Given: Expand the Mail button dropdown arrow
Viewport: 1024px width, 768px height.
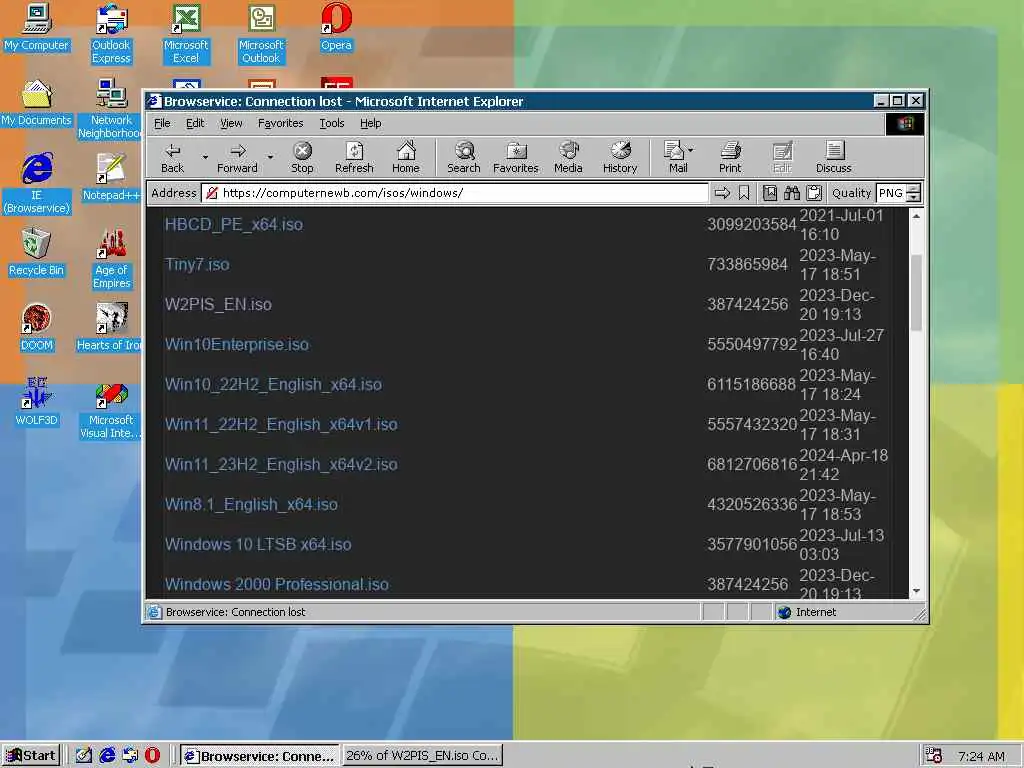Looking at the screenshot, I should click(691, 150).
